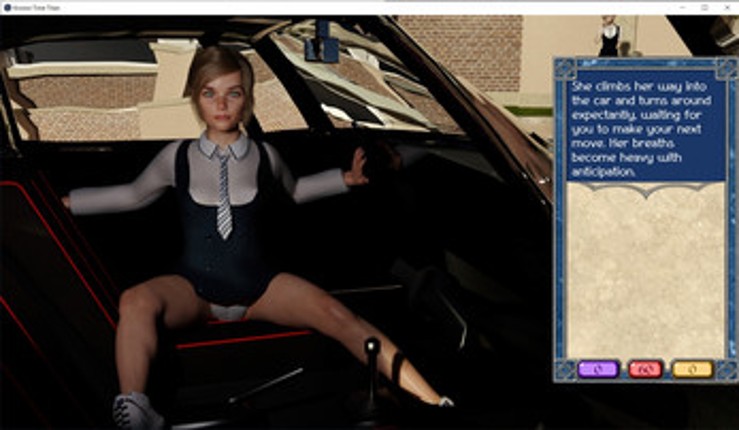Screen dimensions: 739x430
Task: Click the bottom-left corner ornament of panel
Action: pos(564,372)
